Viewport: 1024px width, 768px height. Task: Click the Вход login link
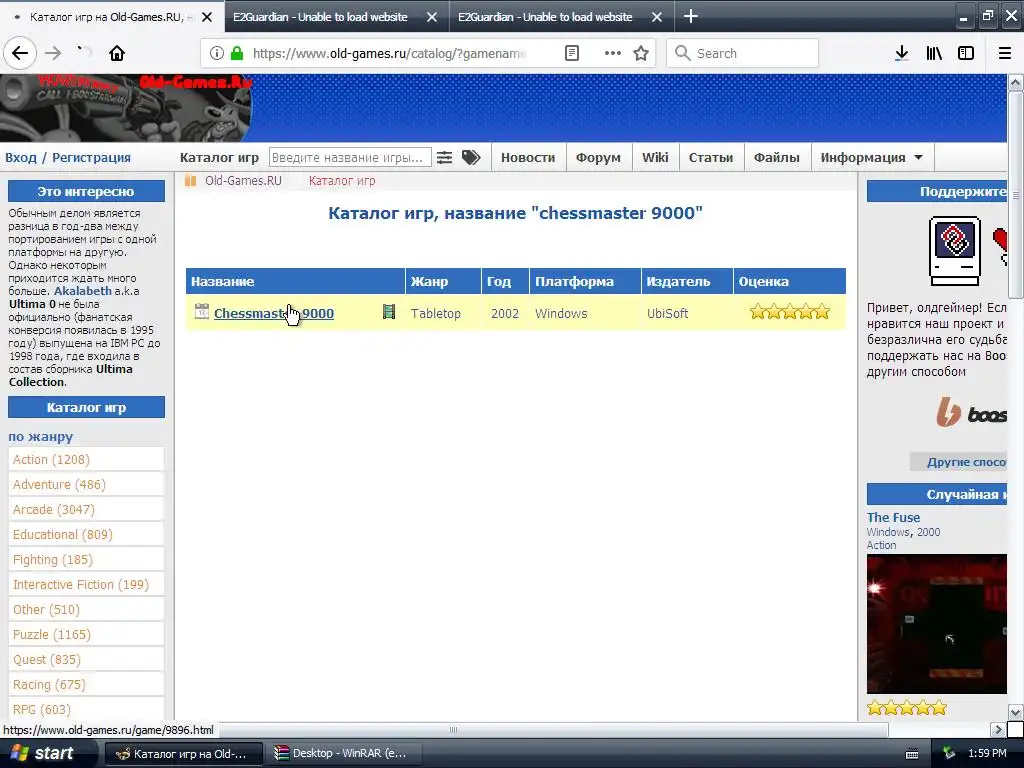(x=21, y=157)
